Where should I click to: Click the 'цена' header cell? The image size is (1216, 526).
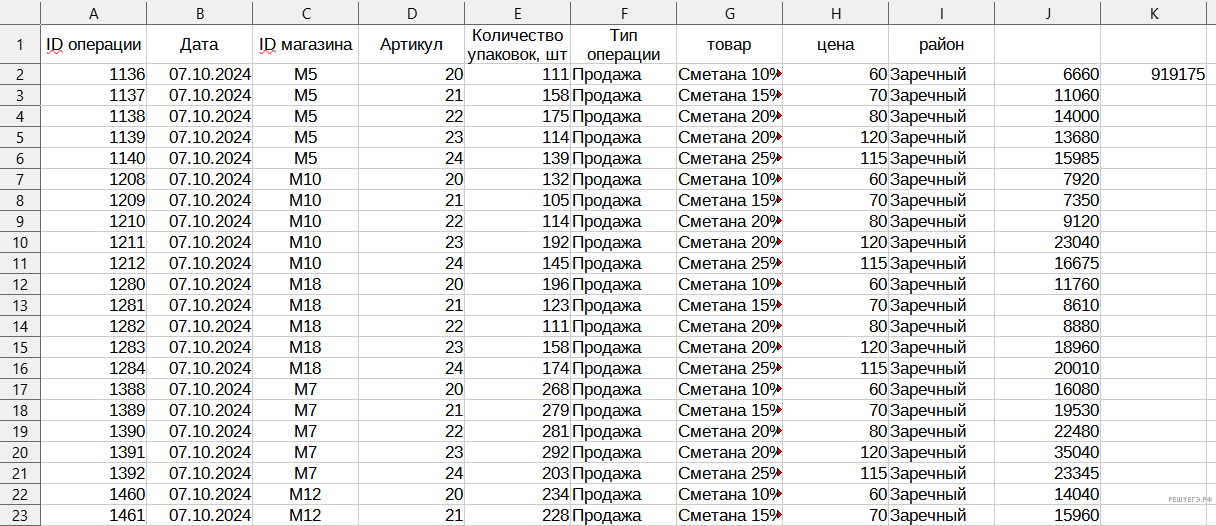tap(835, 45)
